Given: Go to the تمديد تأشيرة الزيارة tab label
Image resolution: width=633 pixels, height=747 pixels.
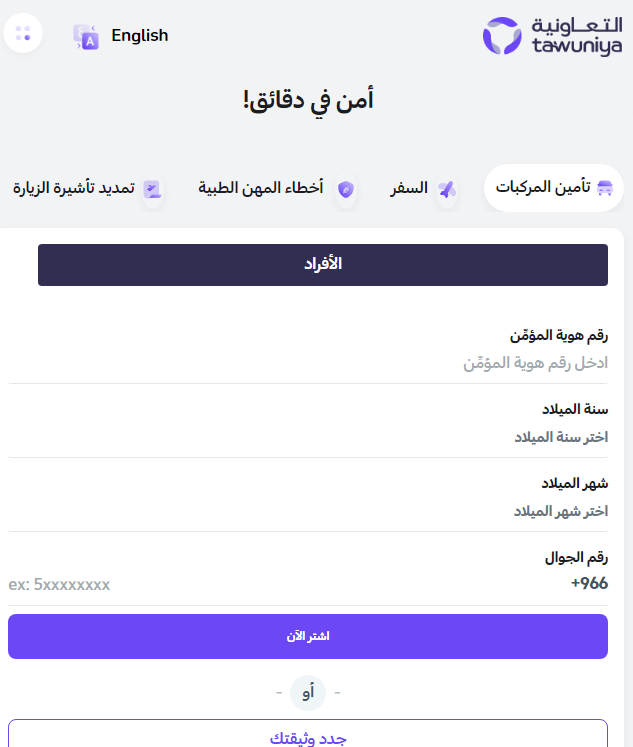Looking at the screenshot, I should (x=73, y=188).
